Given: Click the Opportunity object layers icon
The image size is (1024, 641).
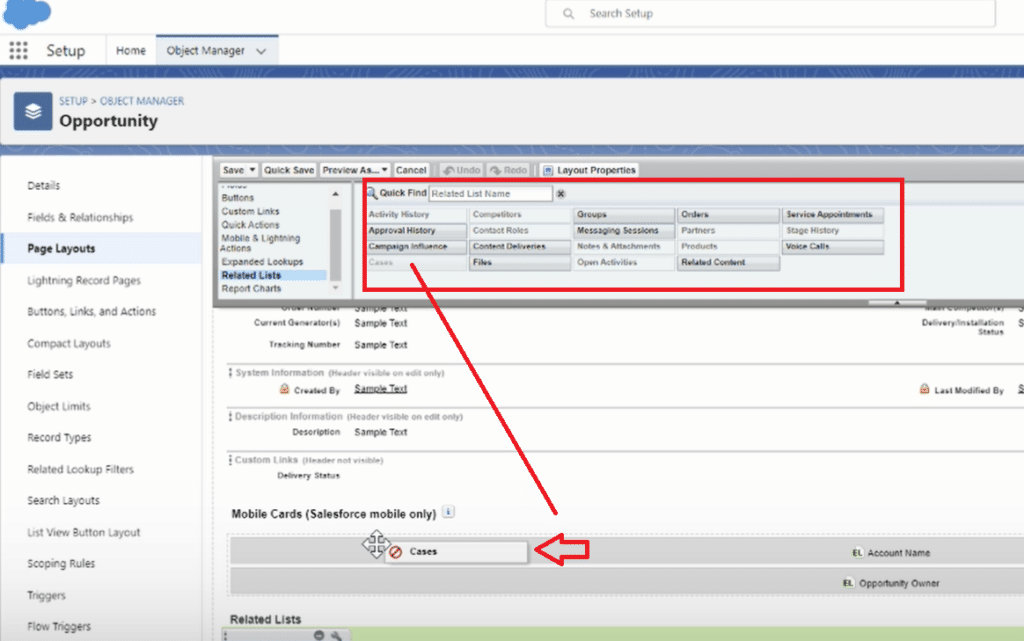Looking at the screenshot, I should coord(33,111).
